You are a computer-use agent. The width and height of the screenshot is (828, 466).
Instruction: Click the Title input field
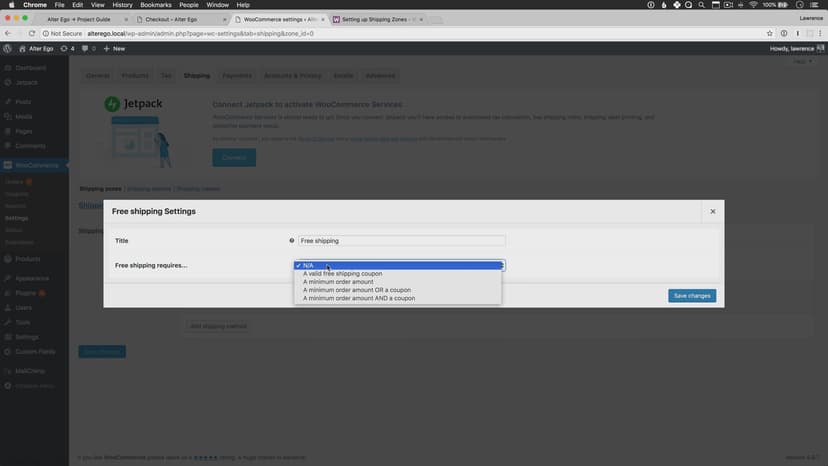pos(402,241)
